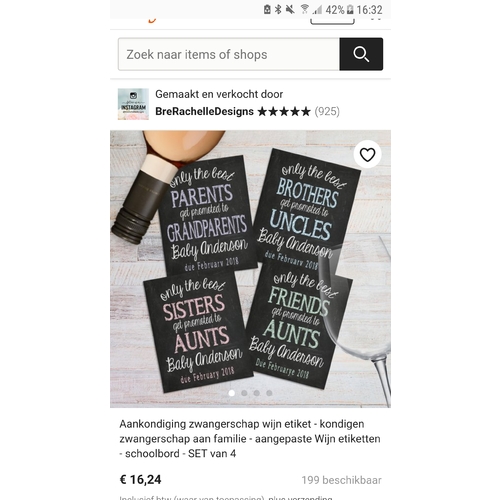Jump to the second product photo dot

[x=244, y=393]
